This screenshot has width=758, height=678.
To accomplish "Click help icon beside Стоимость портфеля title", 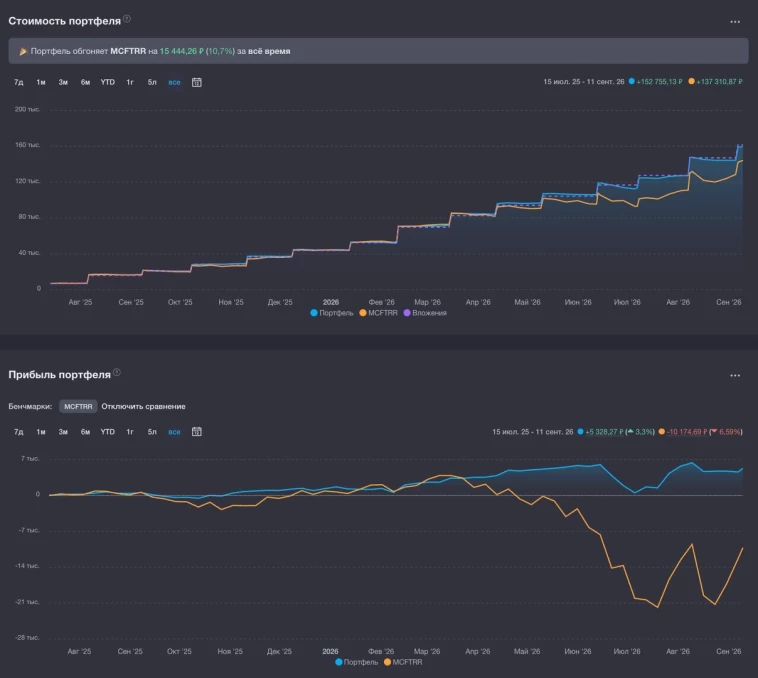I will (127, 19).
